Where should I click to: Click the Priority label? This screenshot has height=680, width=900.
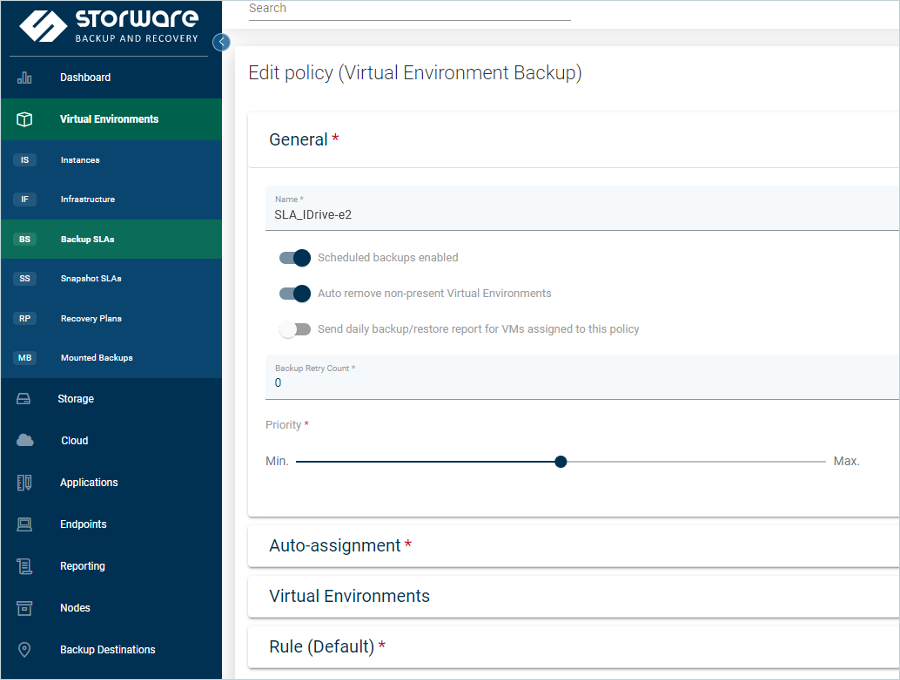pos(284,425)
